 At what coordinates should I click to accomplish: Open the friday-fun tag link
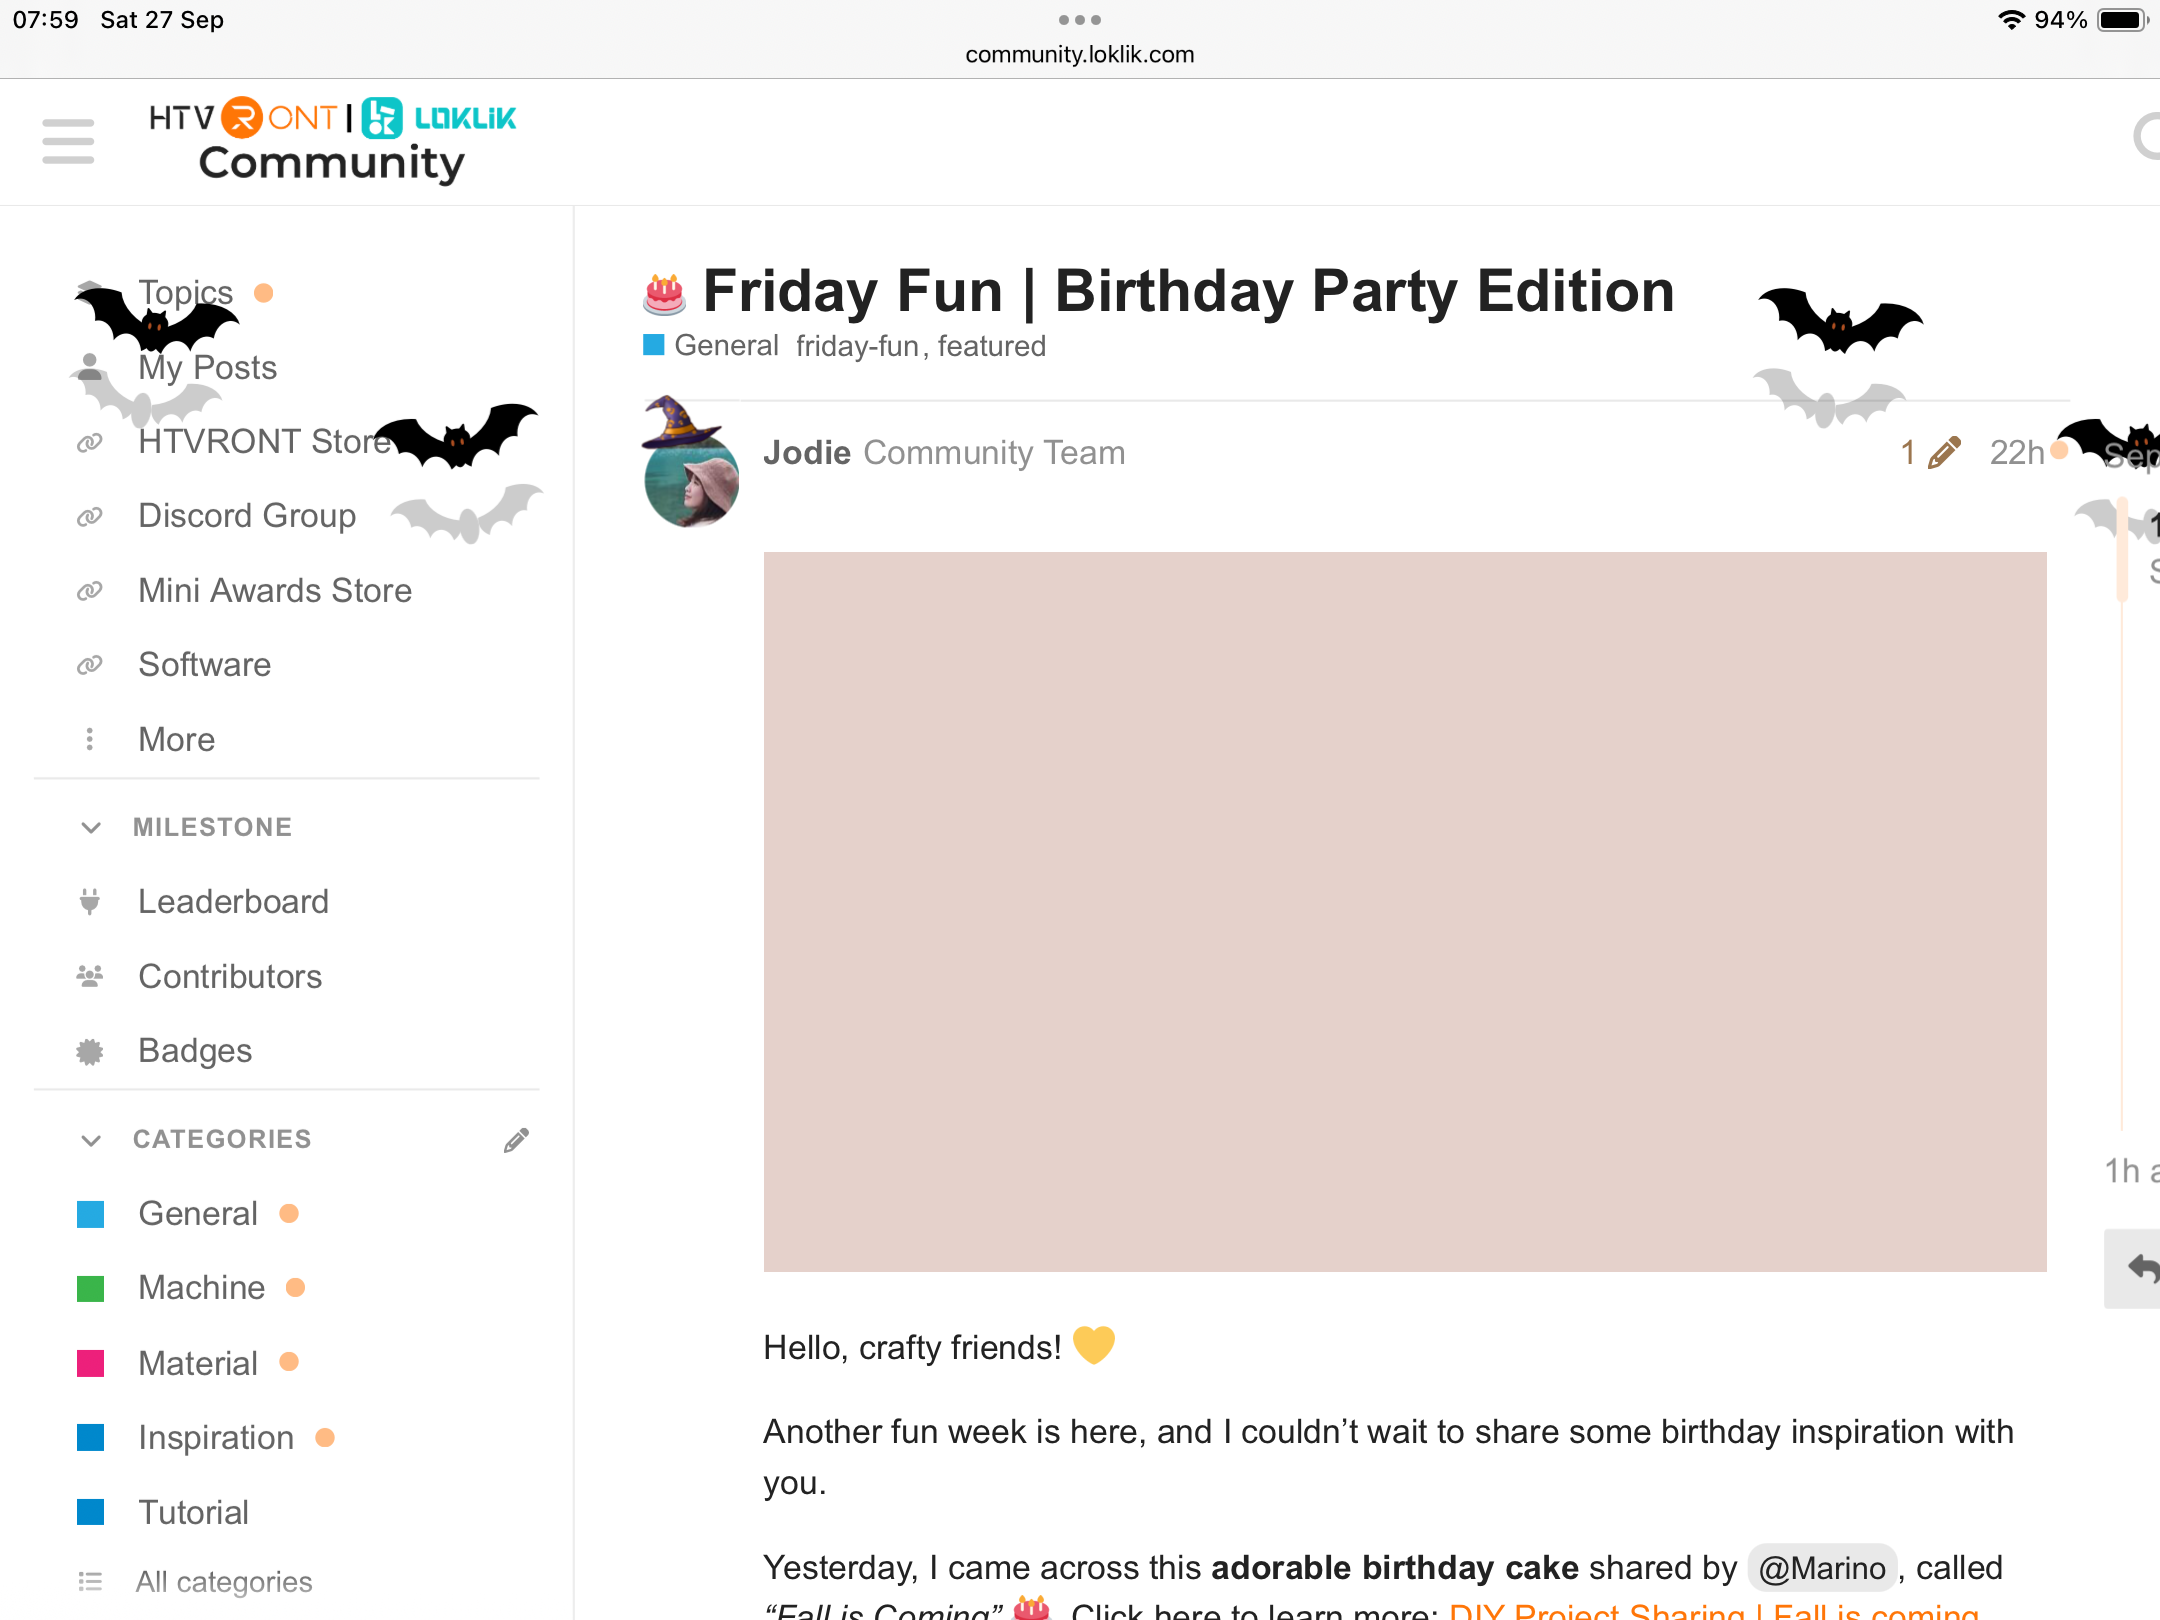coord(857,346)
